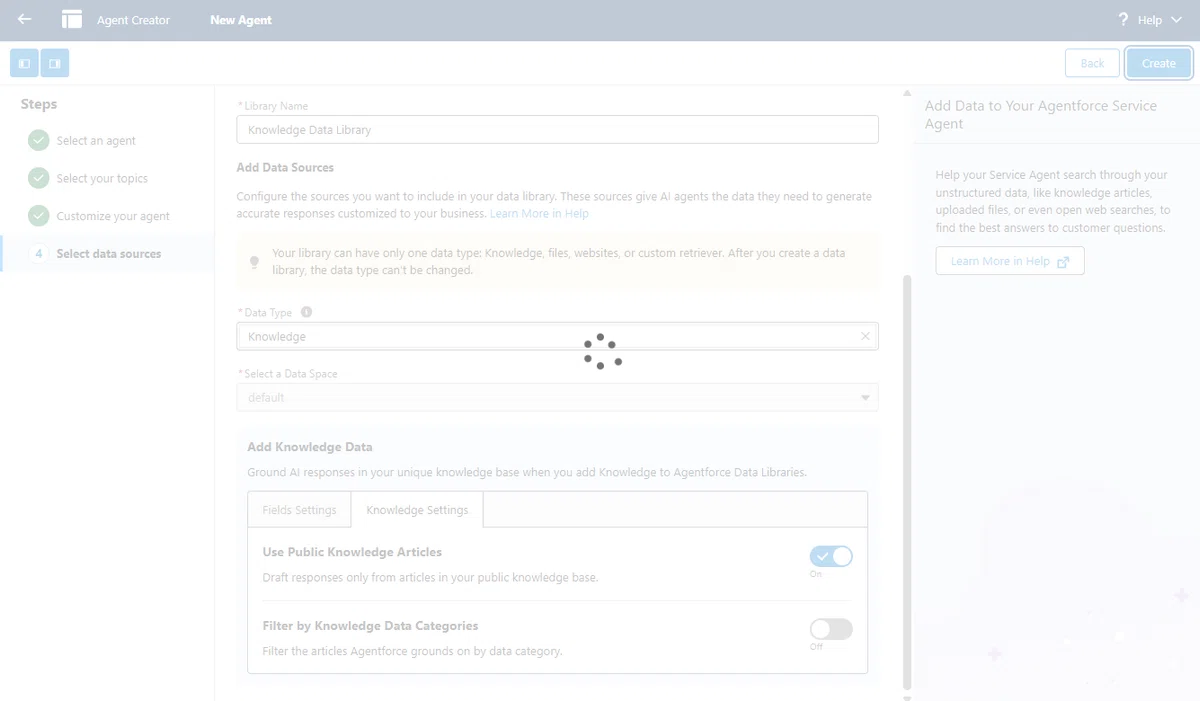
Task: Follow the inline Learn More in Help link
Action: 539,213
